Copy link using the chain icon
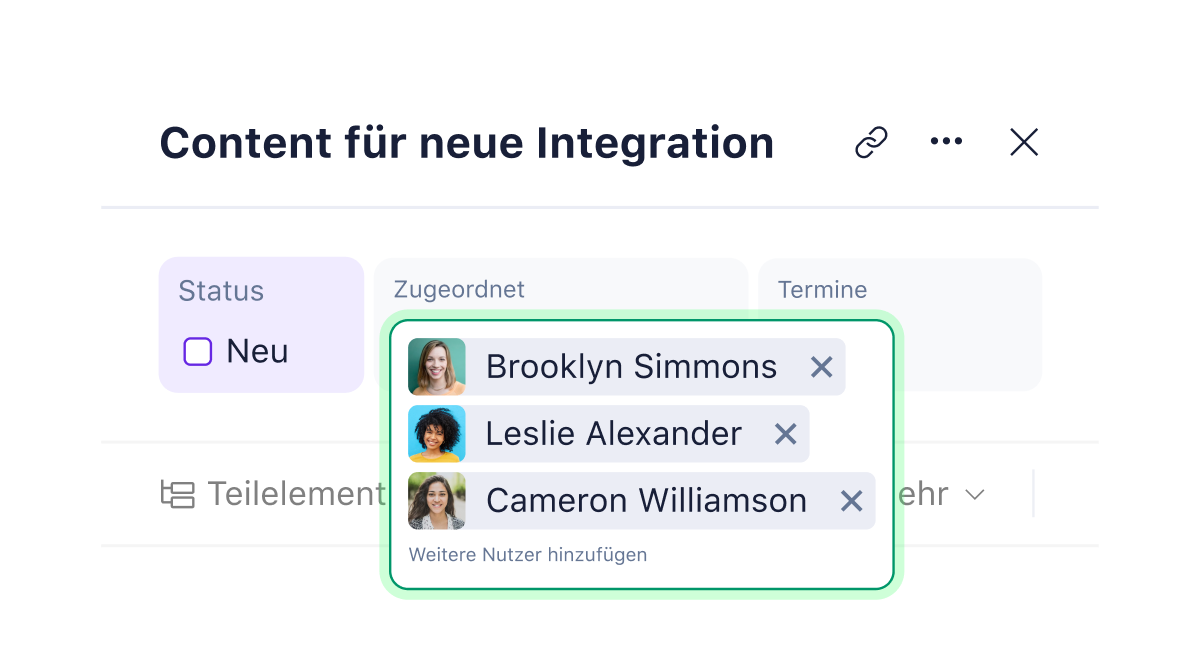The width and height of the screenshot is (1200, 672). (871, 143)
